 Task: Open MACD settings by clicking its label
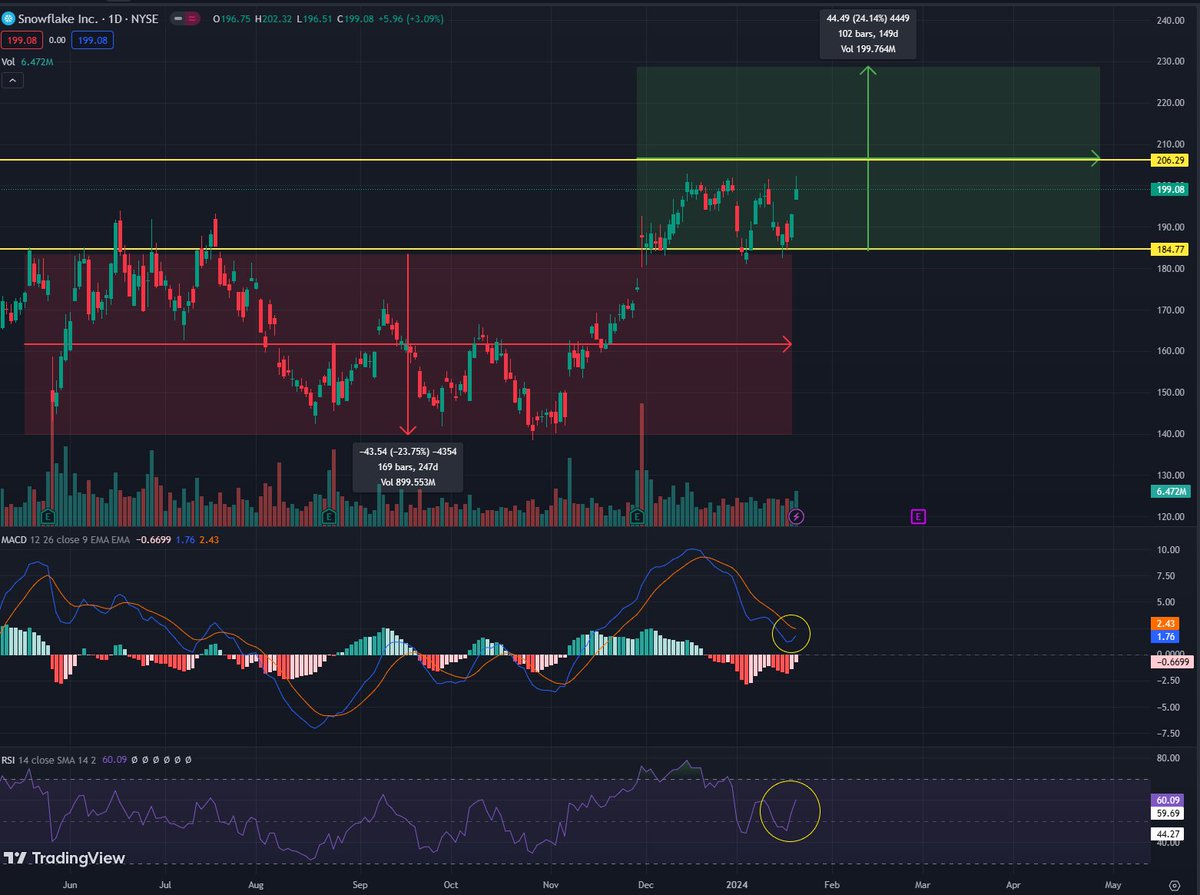pyautogui.click(x=12, y=539)
